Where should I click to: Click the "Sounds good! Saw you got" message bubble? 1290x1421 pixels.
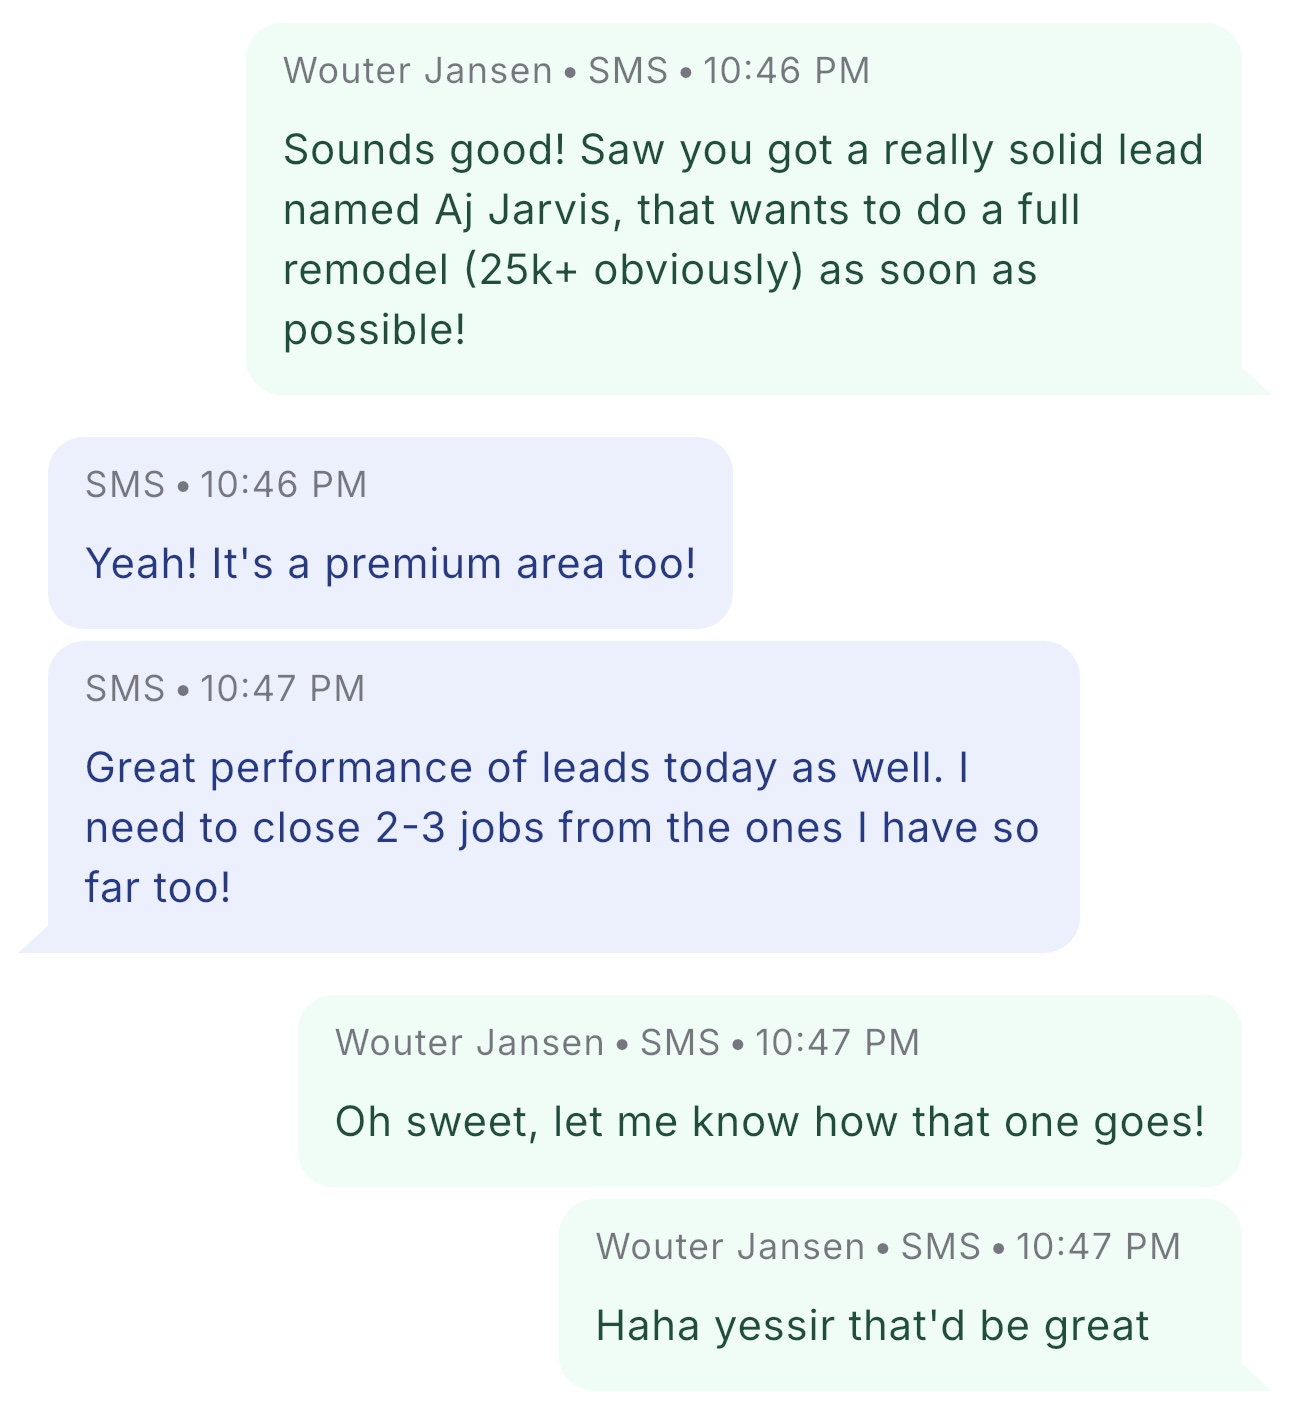(x=743, y=209)
